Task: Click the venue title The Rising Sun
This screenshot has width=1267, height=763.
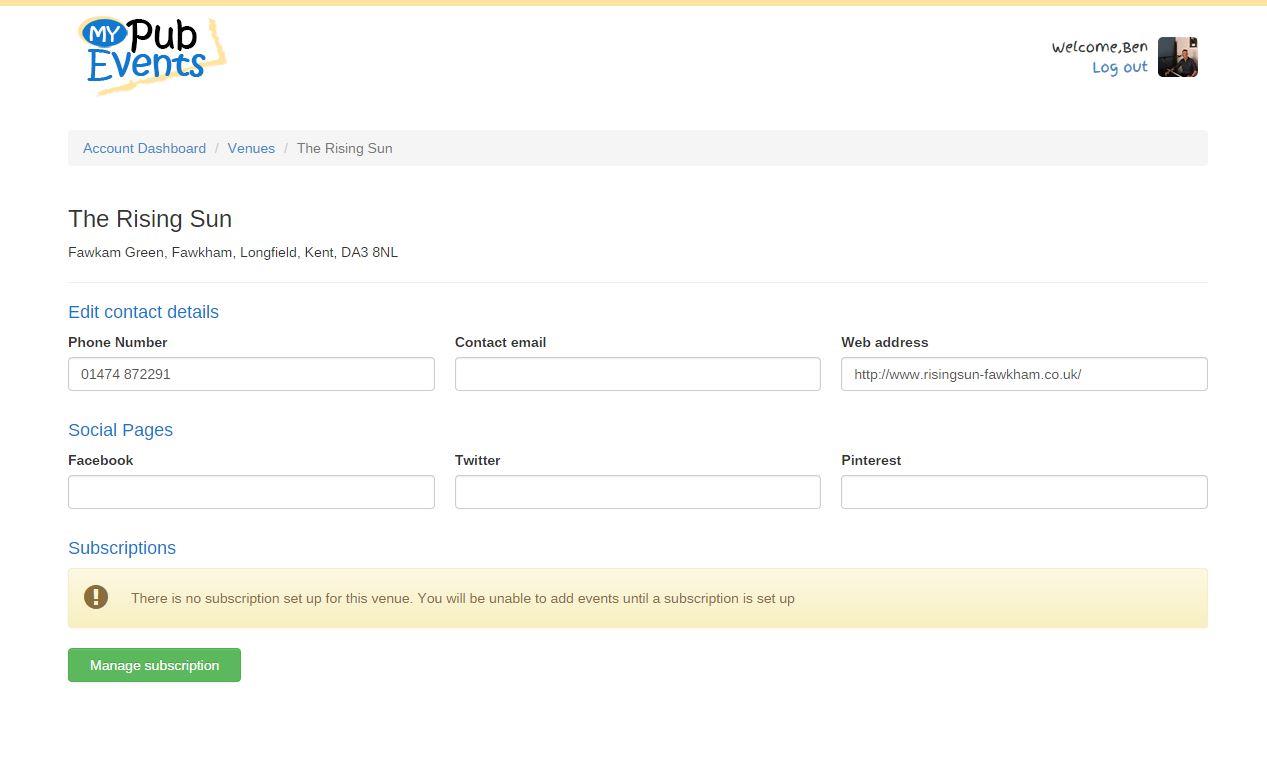Action: pyautogui.click(x=150, y=219)
